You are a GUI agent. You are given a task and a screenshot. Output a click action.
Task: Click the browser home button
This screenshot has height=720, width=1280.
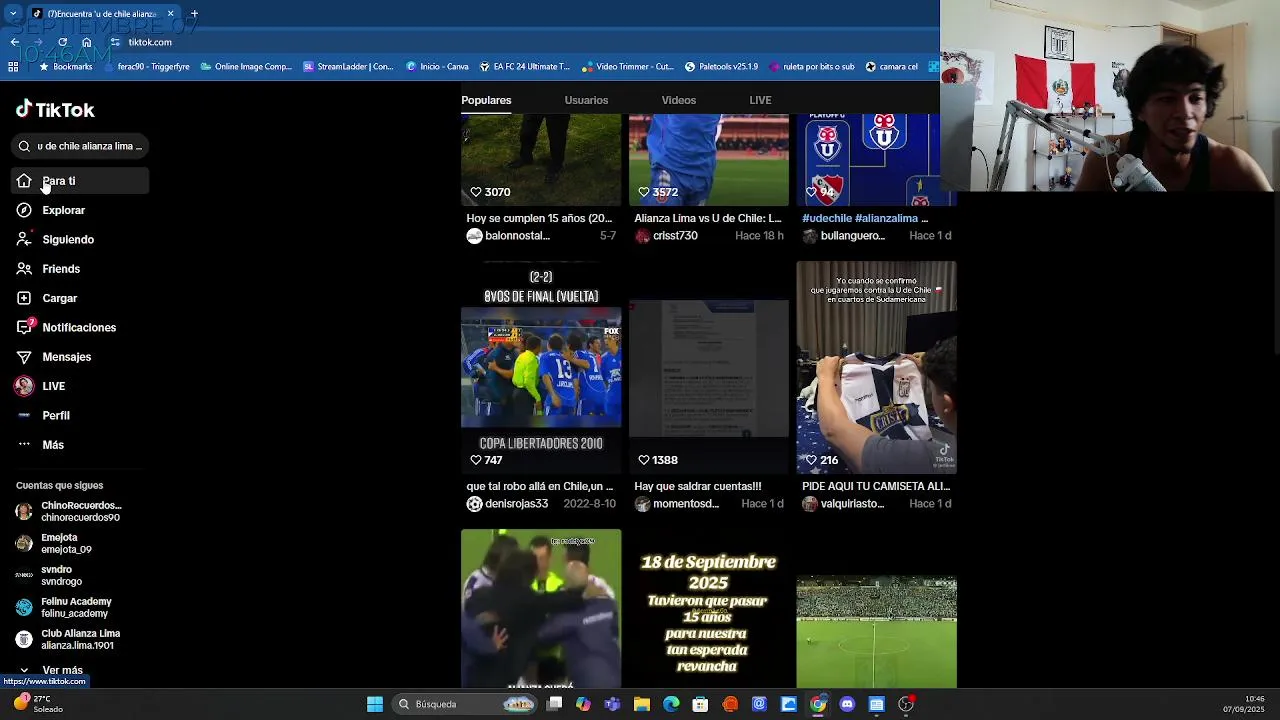[x=86, y=42]
